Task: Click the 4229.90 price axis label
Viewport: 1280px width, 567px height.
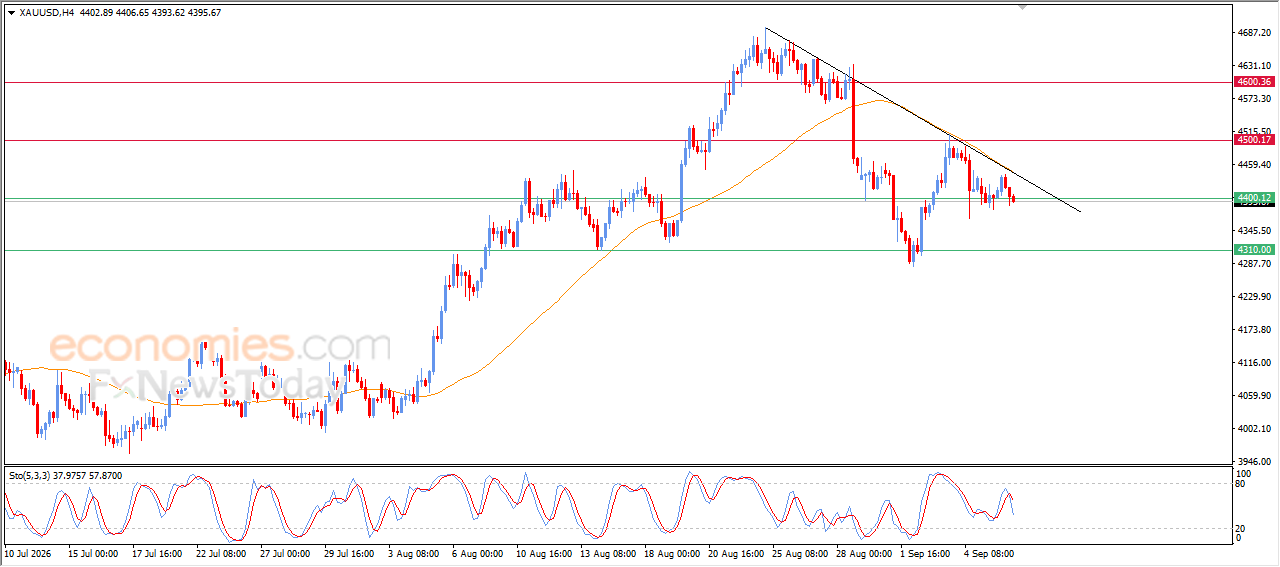Action: click(x=1253, y=297)
